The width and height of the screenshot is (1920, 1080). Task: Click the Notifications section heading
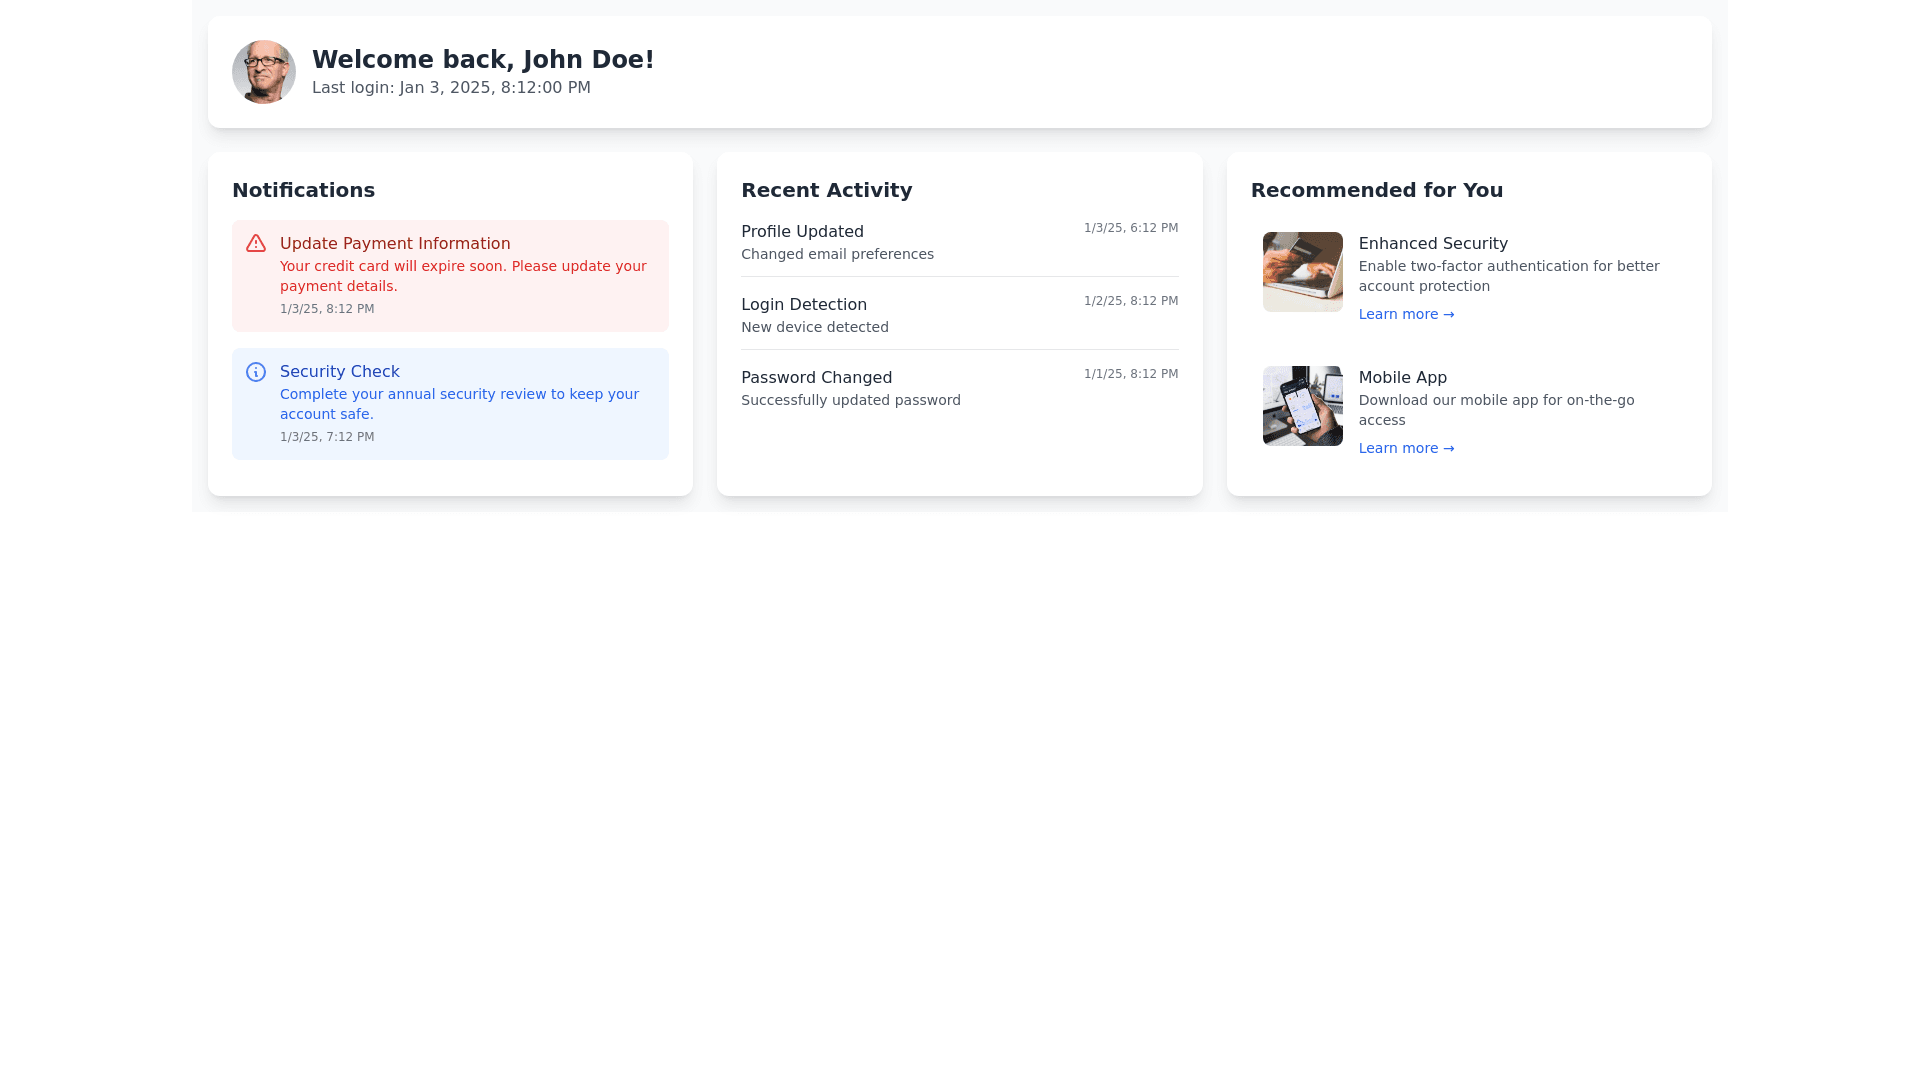pyautogui.click(x=303, y=190)
